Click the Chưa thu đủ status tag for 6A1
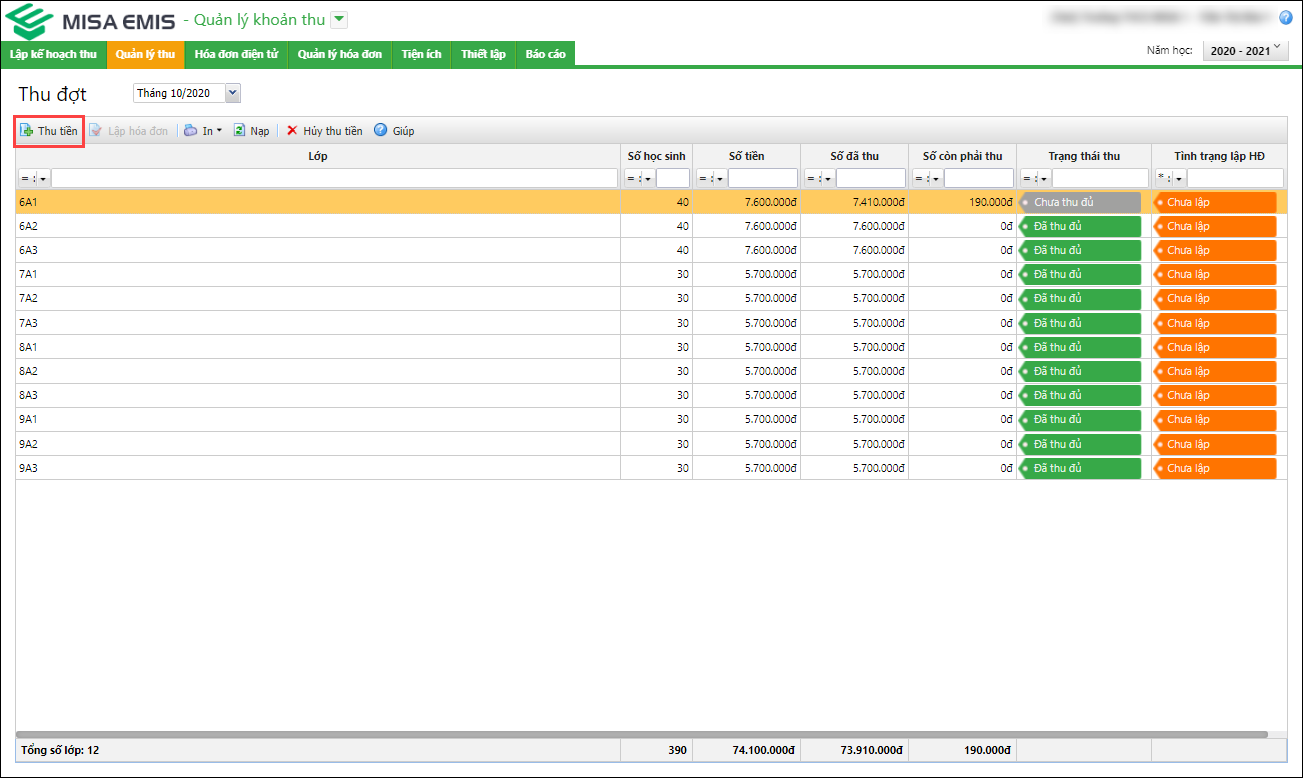 pos(1080,202)
